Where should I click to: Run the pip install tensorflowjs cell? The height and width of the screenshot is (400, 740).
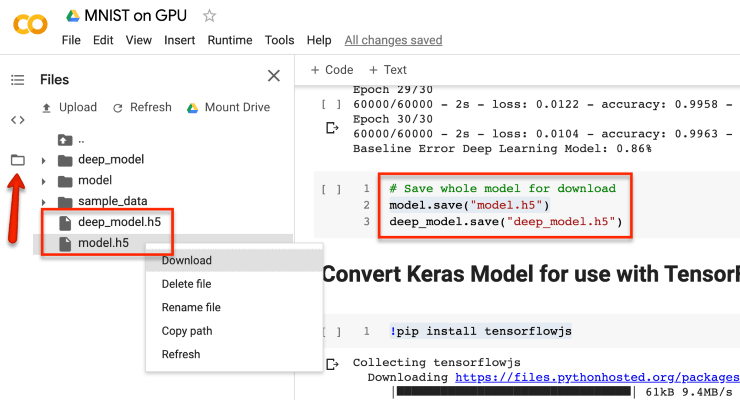tap(331, 332)
